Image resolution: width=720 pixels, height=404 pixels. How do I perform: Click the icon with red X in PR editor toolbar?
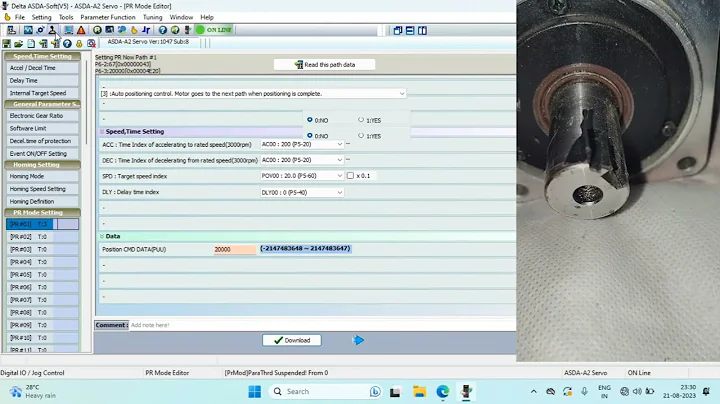91,44
